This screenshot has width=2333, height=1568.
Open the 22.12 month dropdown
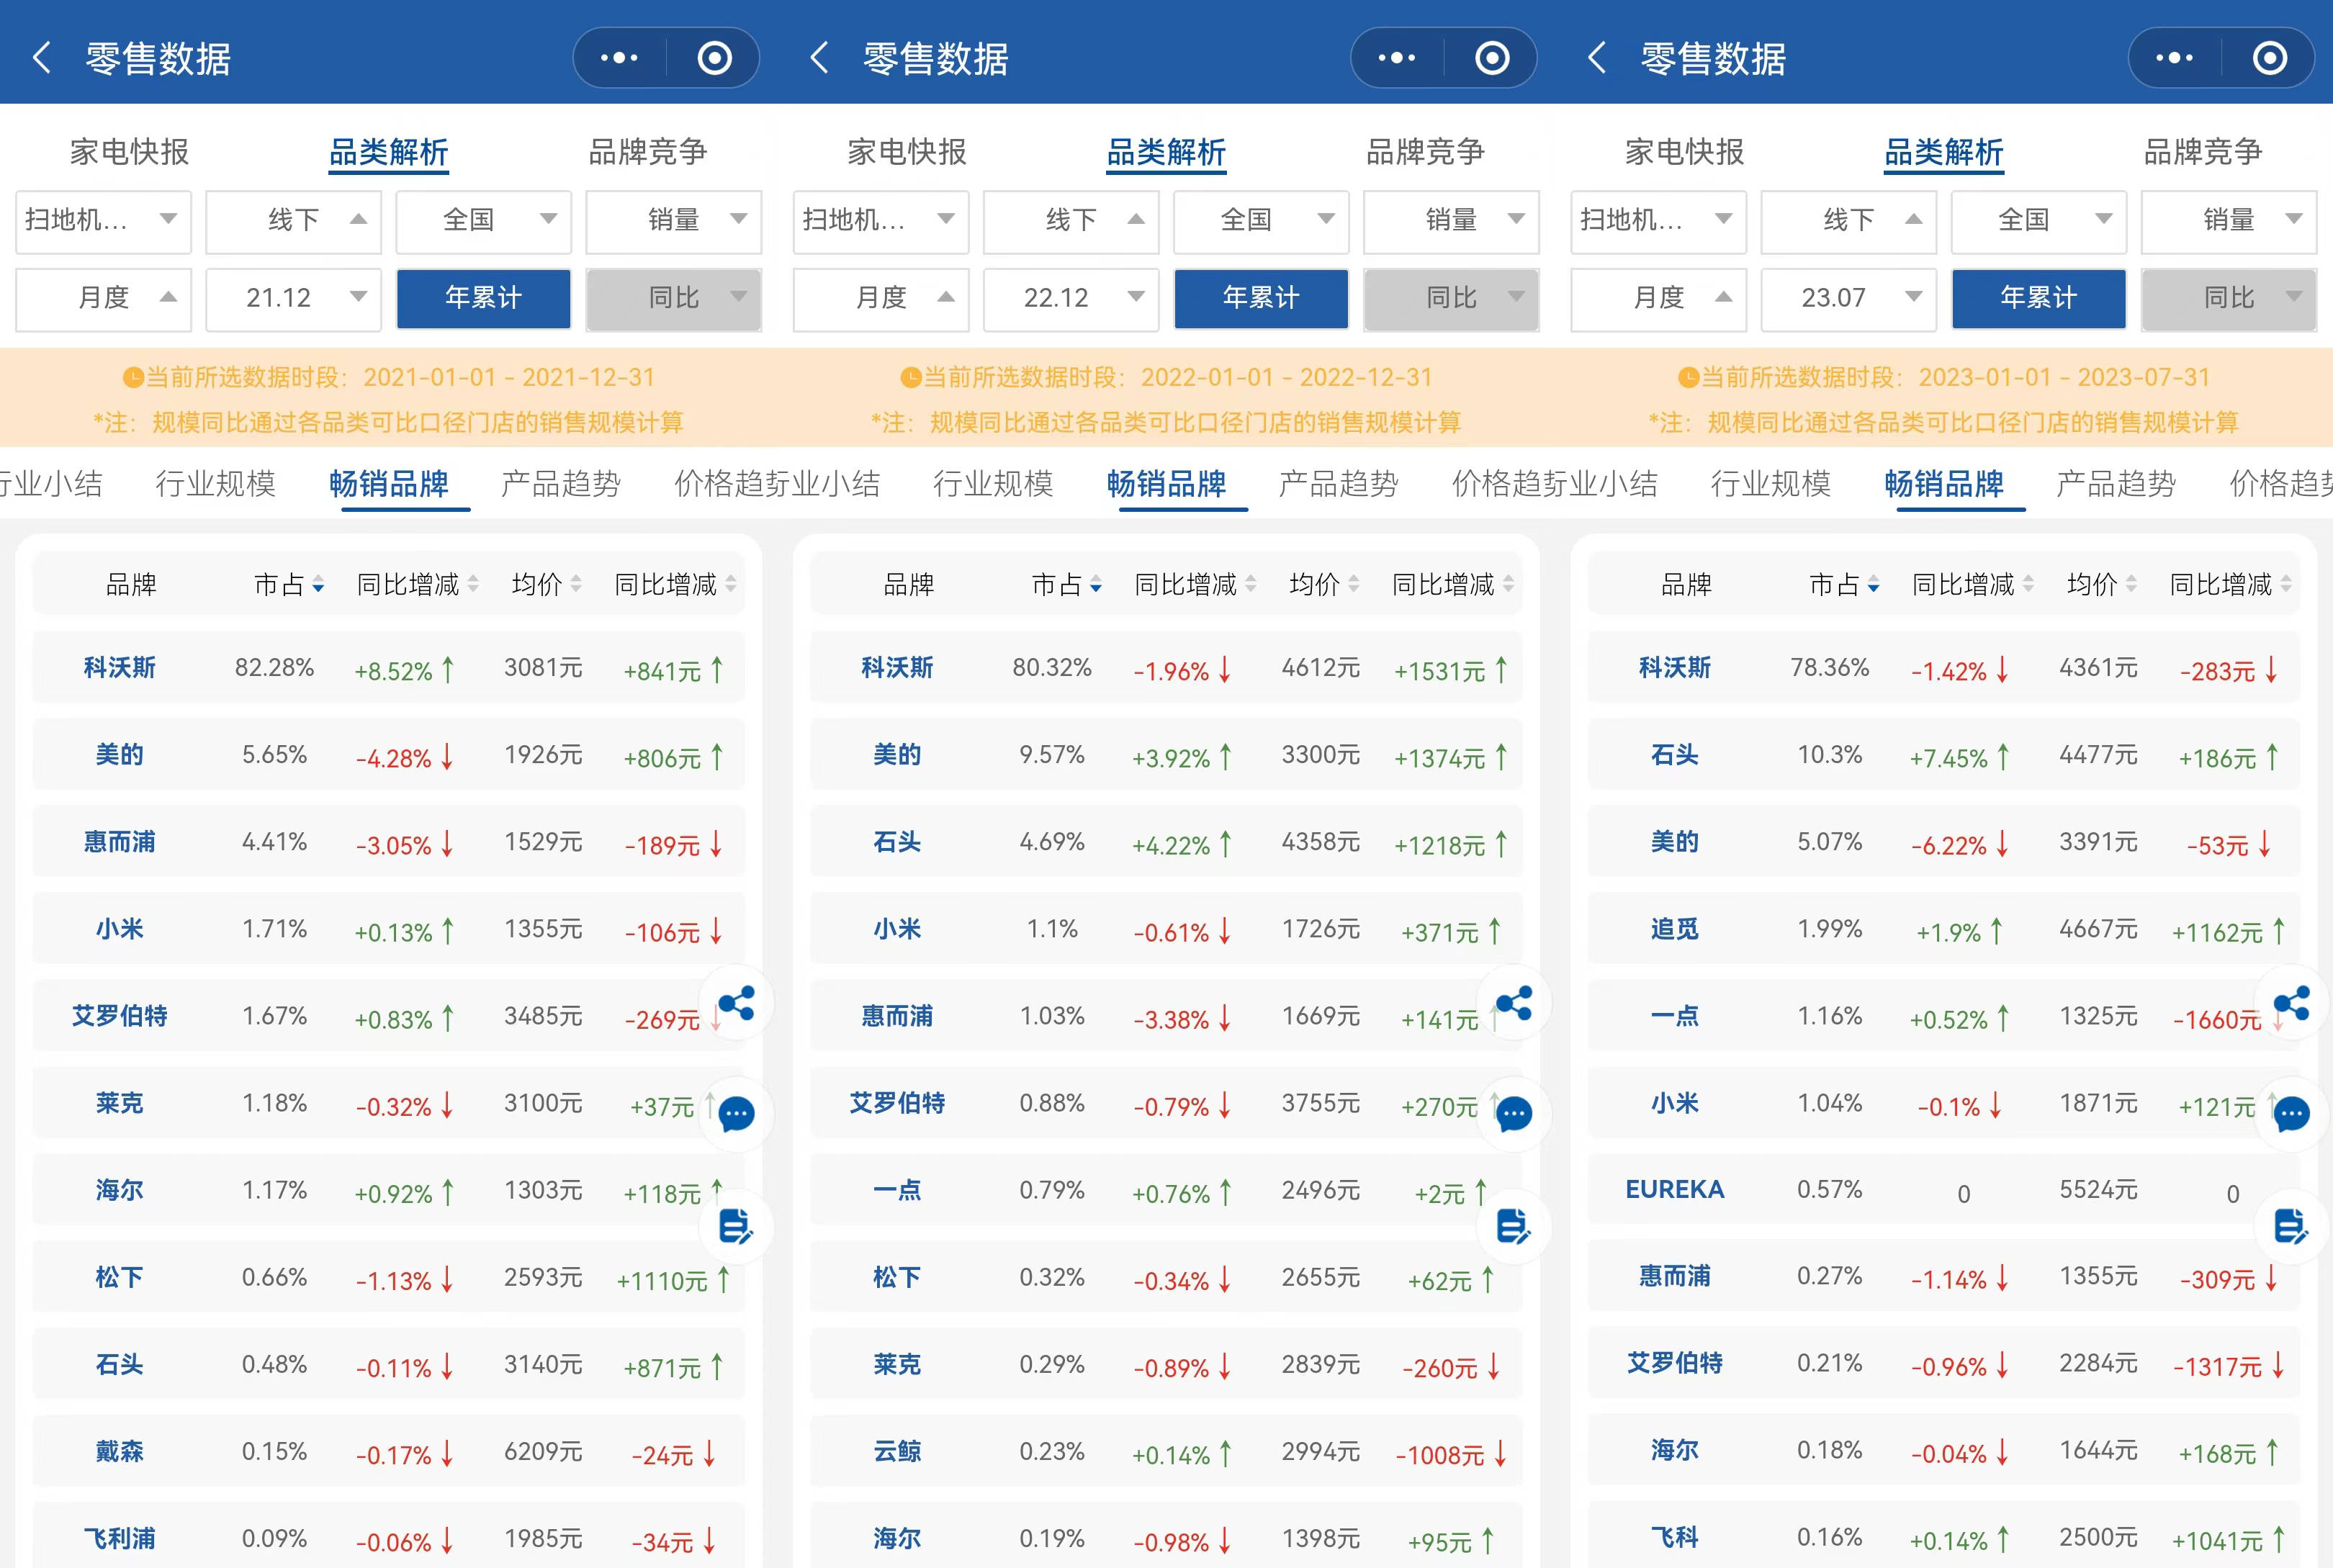(1070, 298)
